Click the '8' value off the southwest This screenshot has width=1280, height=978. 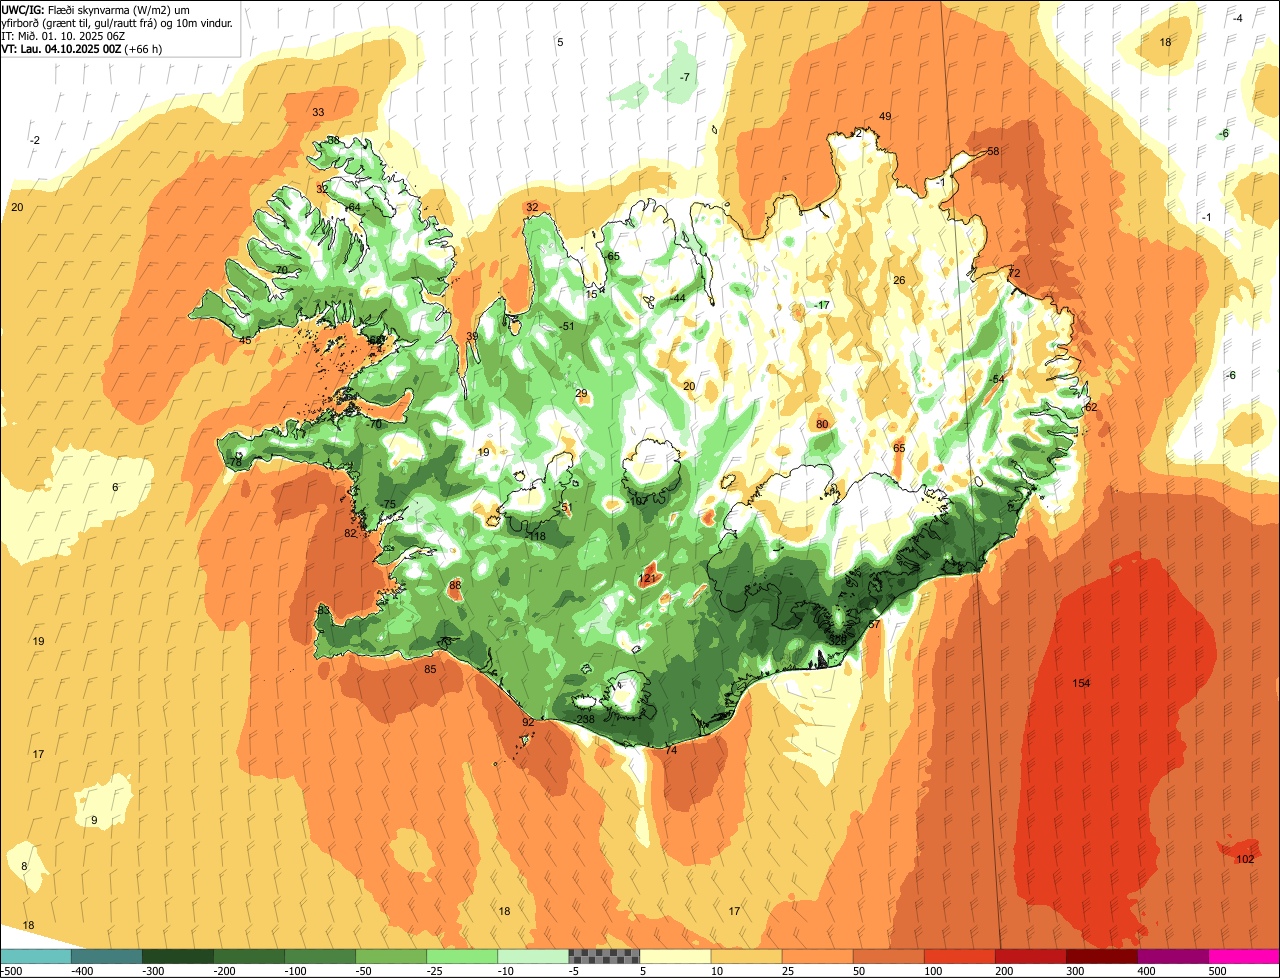24,865
